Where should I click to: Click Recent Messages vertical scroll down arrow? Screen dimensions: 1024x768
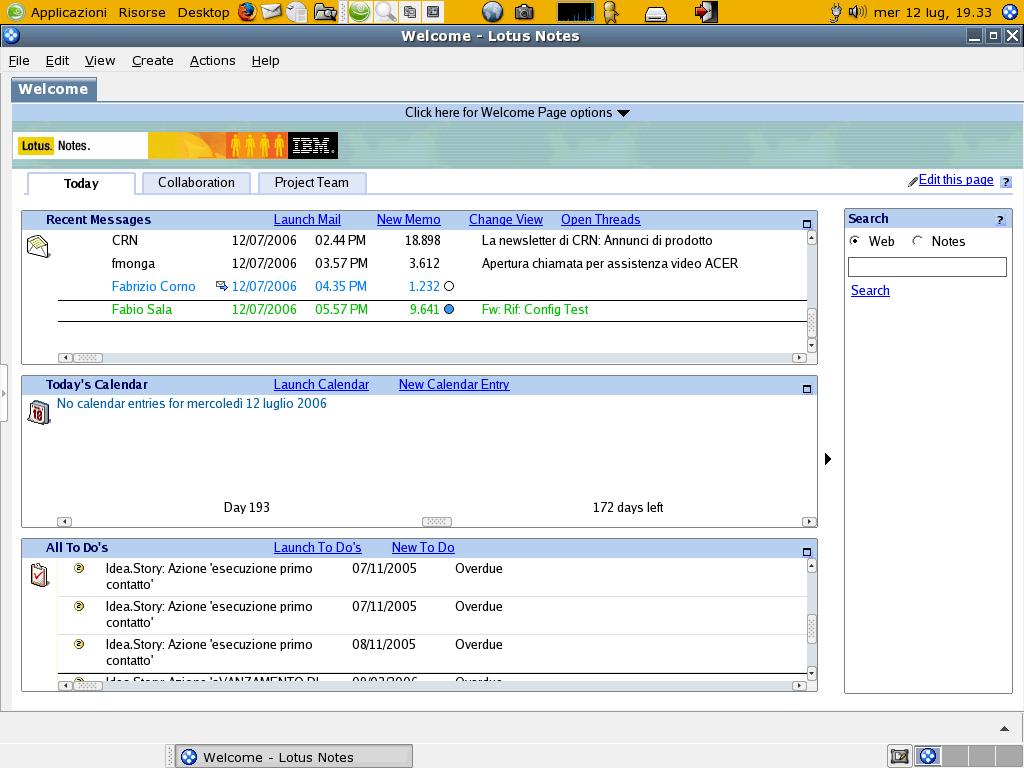coord(812,345)
